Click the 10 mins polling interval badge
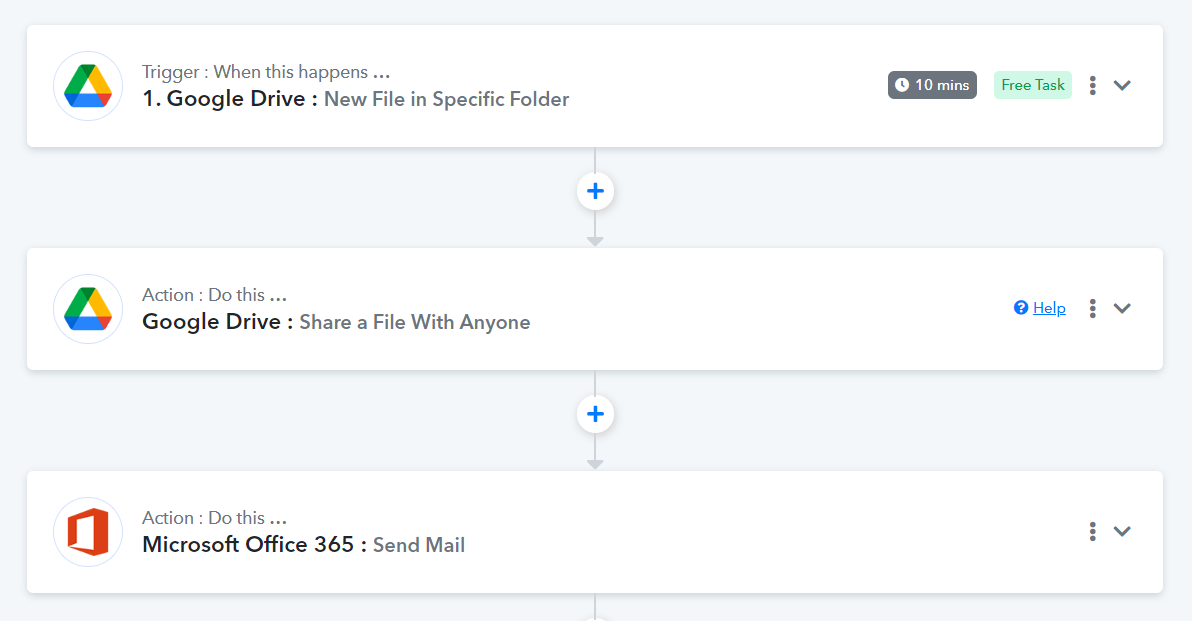The width and height of the screenshot is (1192, 621). pyautogui.click(x=932, y=85)
